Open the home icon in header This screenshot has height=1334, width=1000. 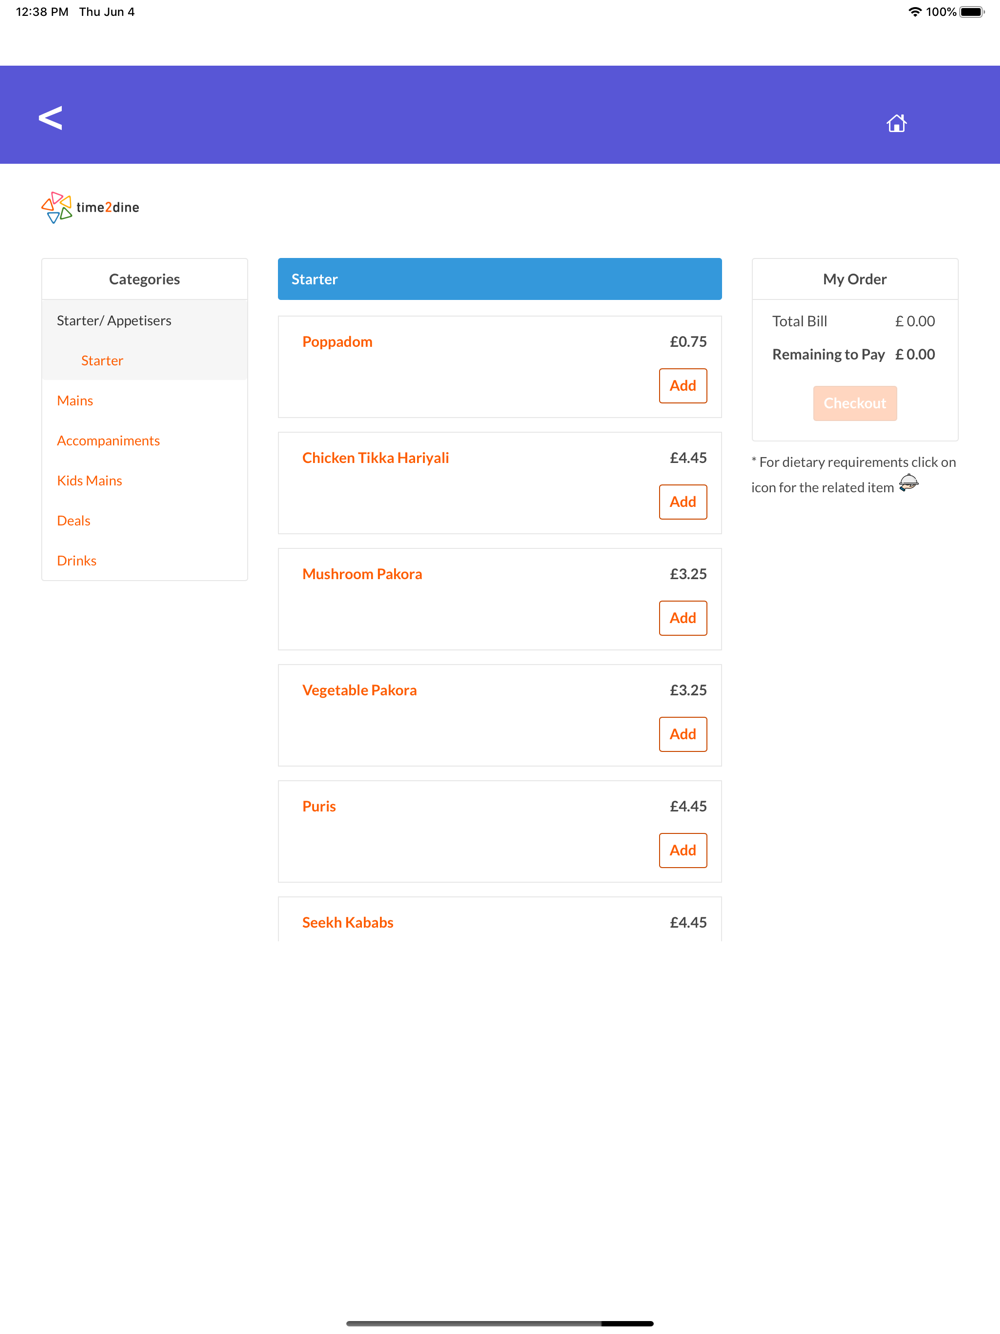(x=896, y=123)
